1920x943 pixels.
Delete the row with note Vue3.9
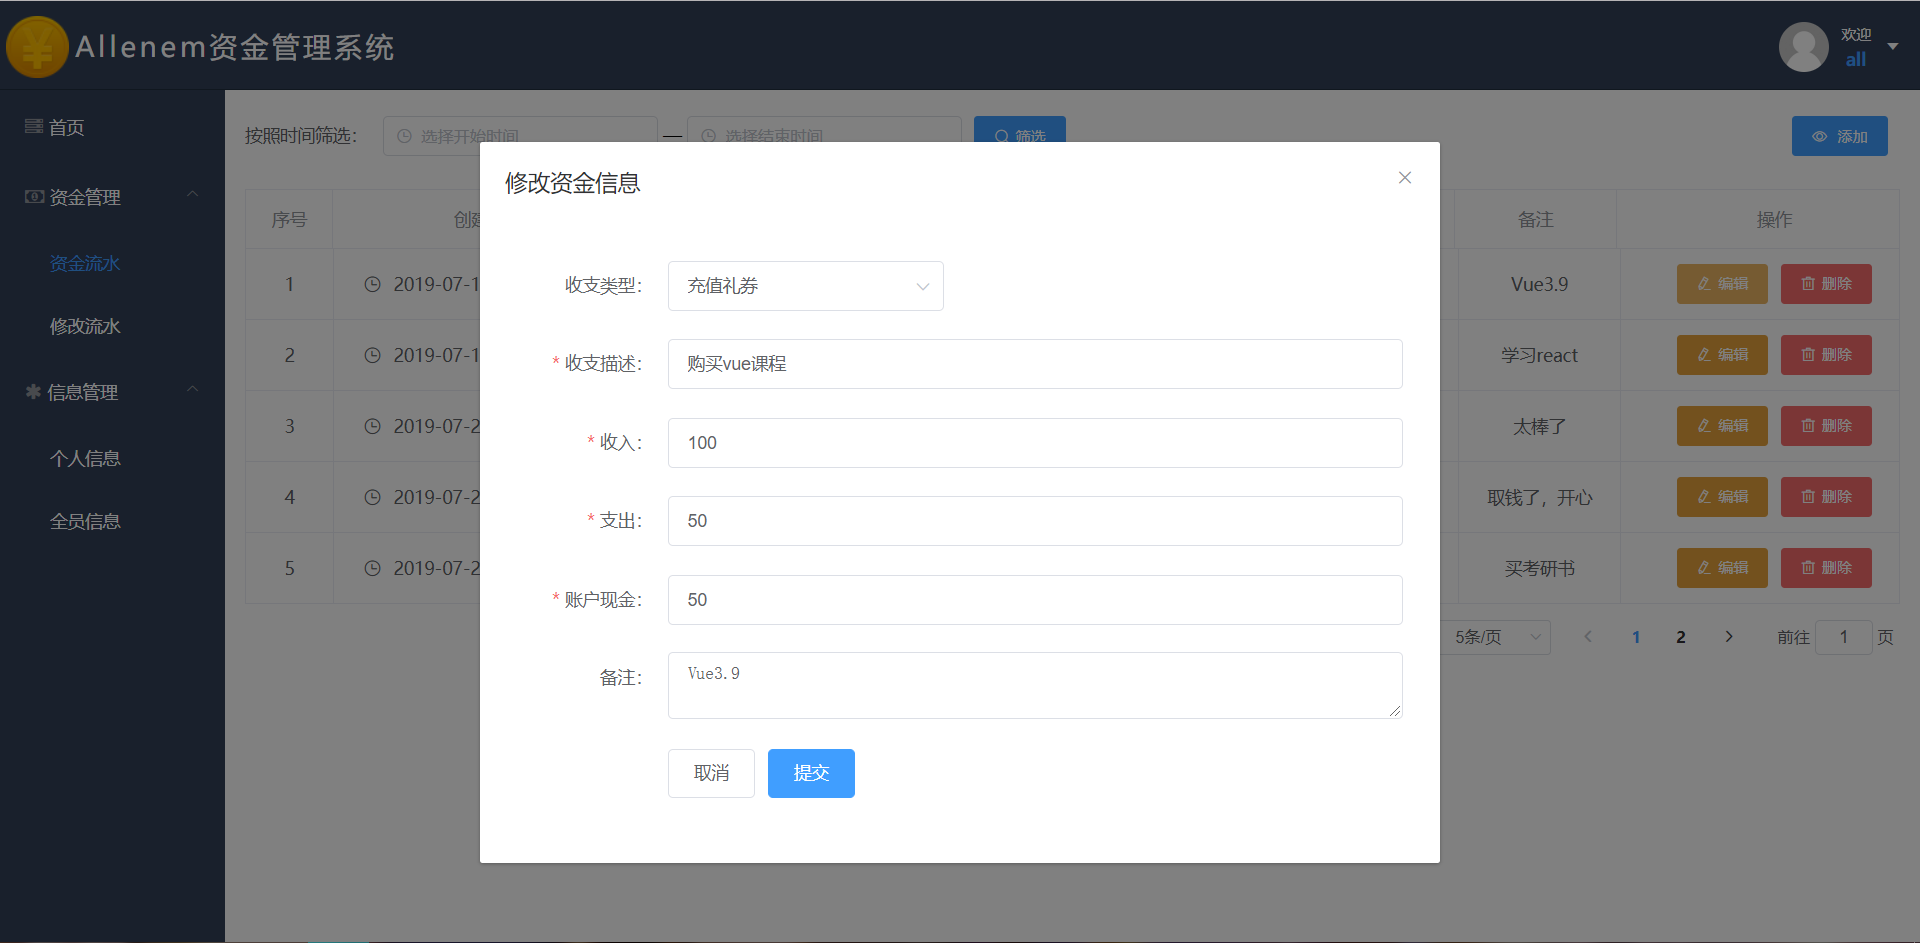coord(1825,284)
